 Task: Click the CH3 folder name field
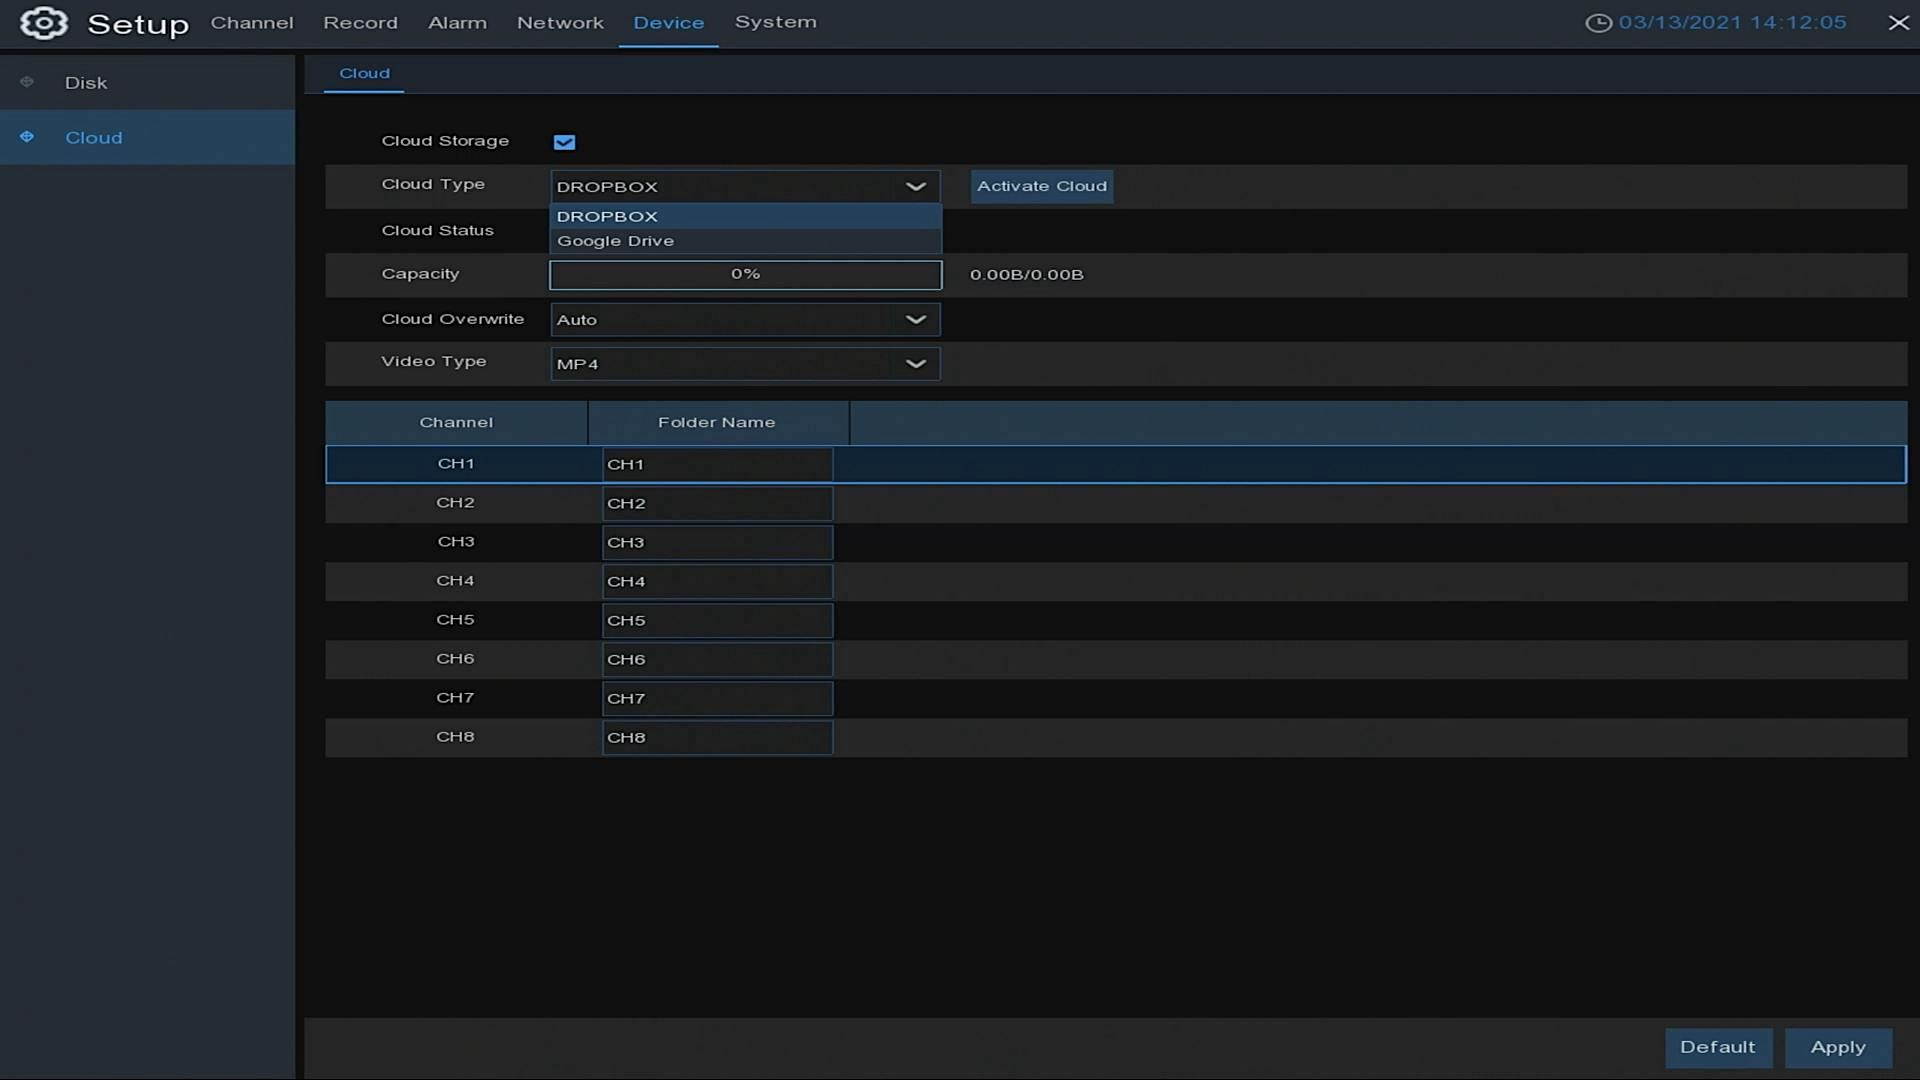coord(717,542)
